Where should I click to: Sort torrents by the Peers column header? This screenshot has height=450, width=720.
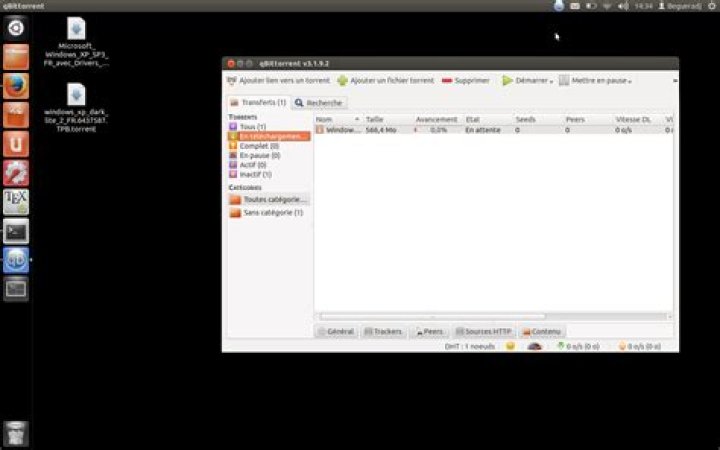pyautogui.click(x=588, y=119)
